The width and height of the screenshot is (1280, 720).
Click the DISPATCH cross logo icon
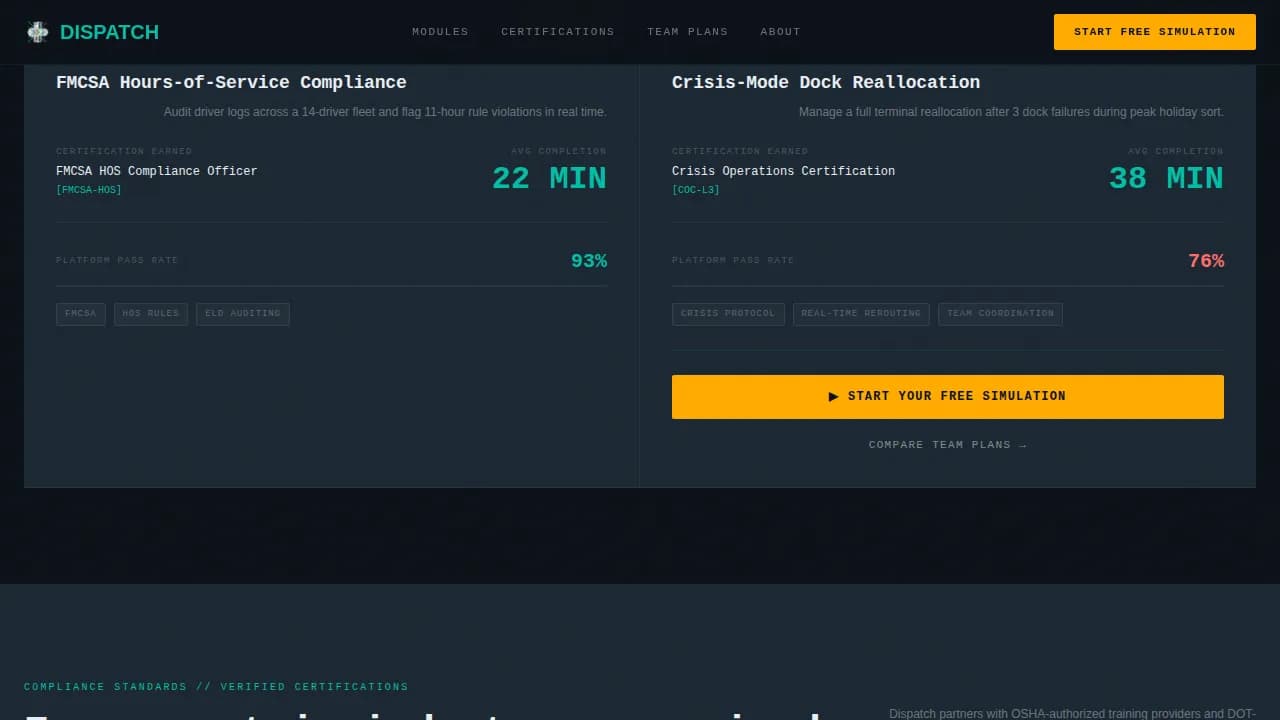[x=37, y=31]
